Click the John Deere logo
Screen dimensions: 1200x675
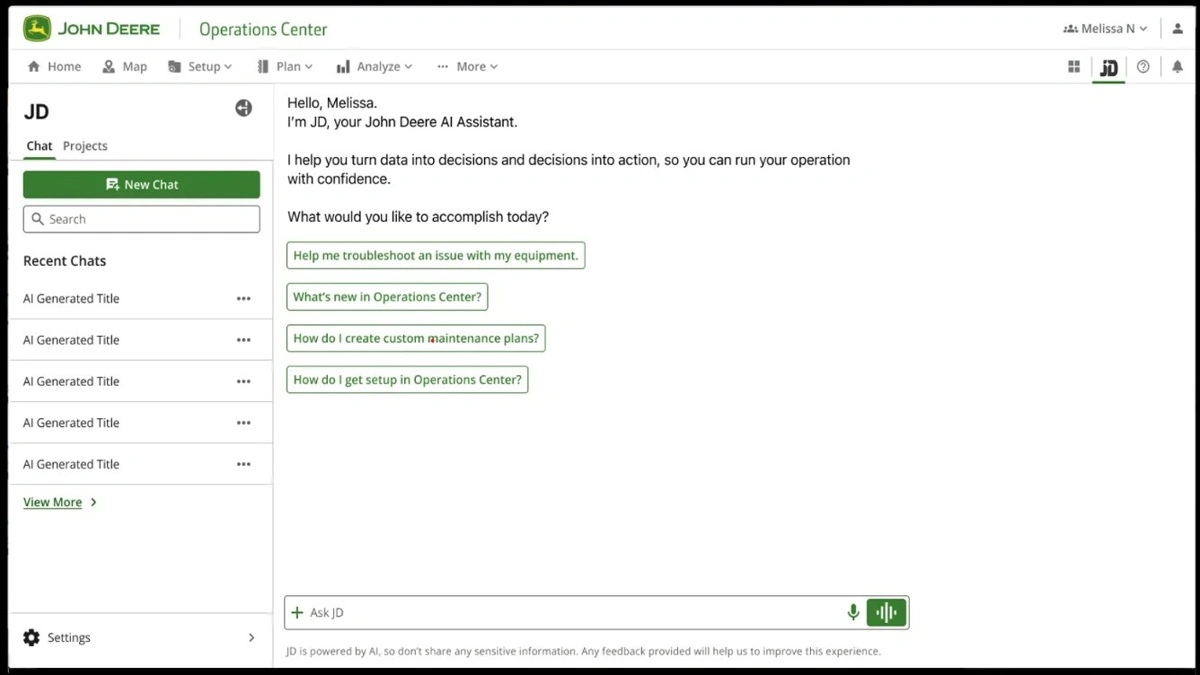(91, 28)
